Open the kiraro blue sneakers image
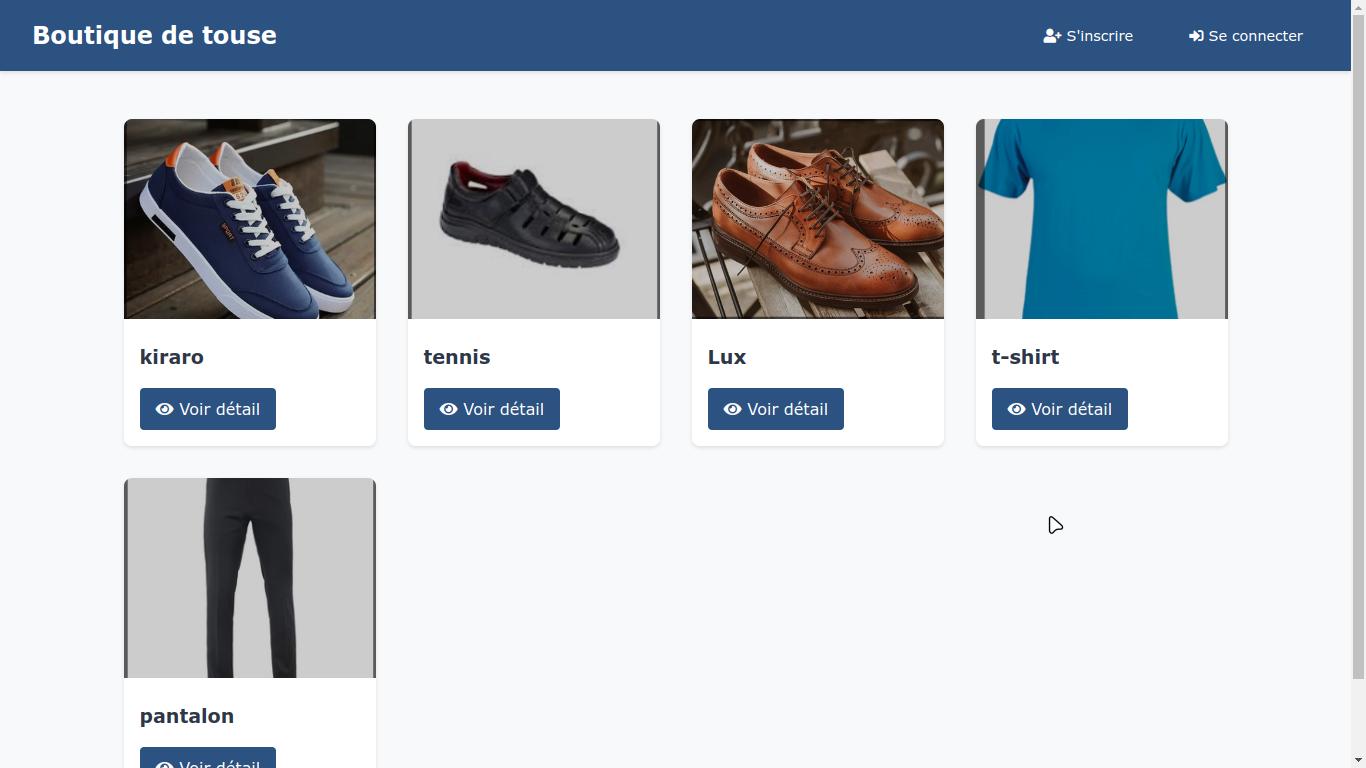Viewport: 1366px width, 768px height. coord(250,219)
